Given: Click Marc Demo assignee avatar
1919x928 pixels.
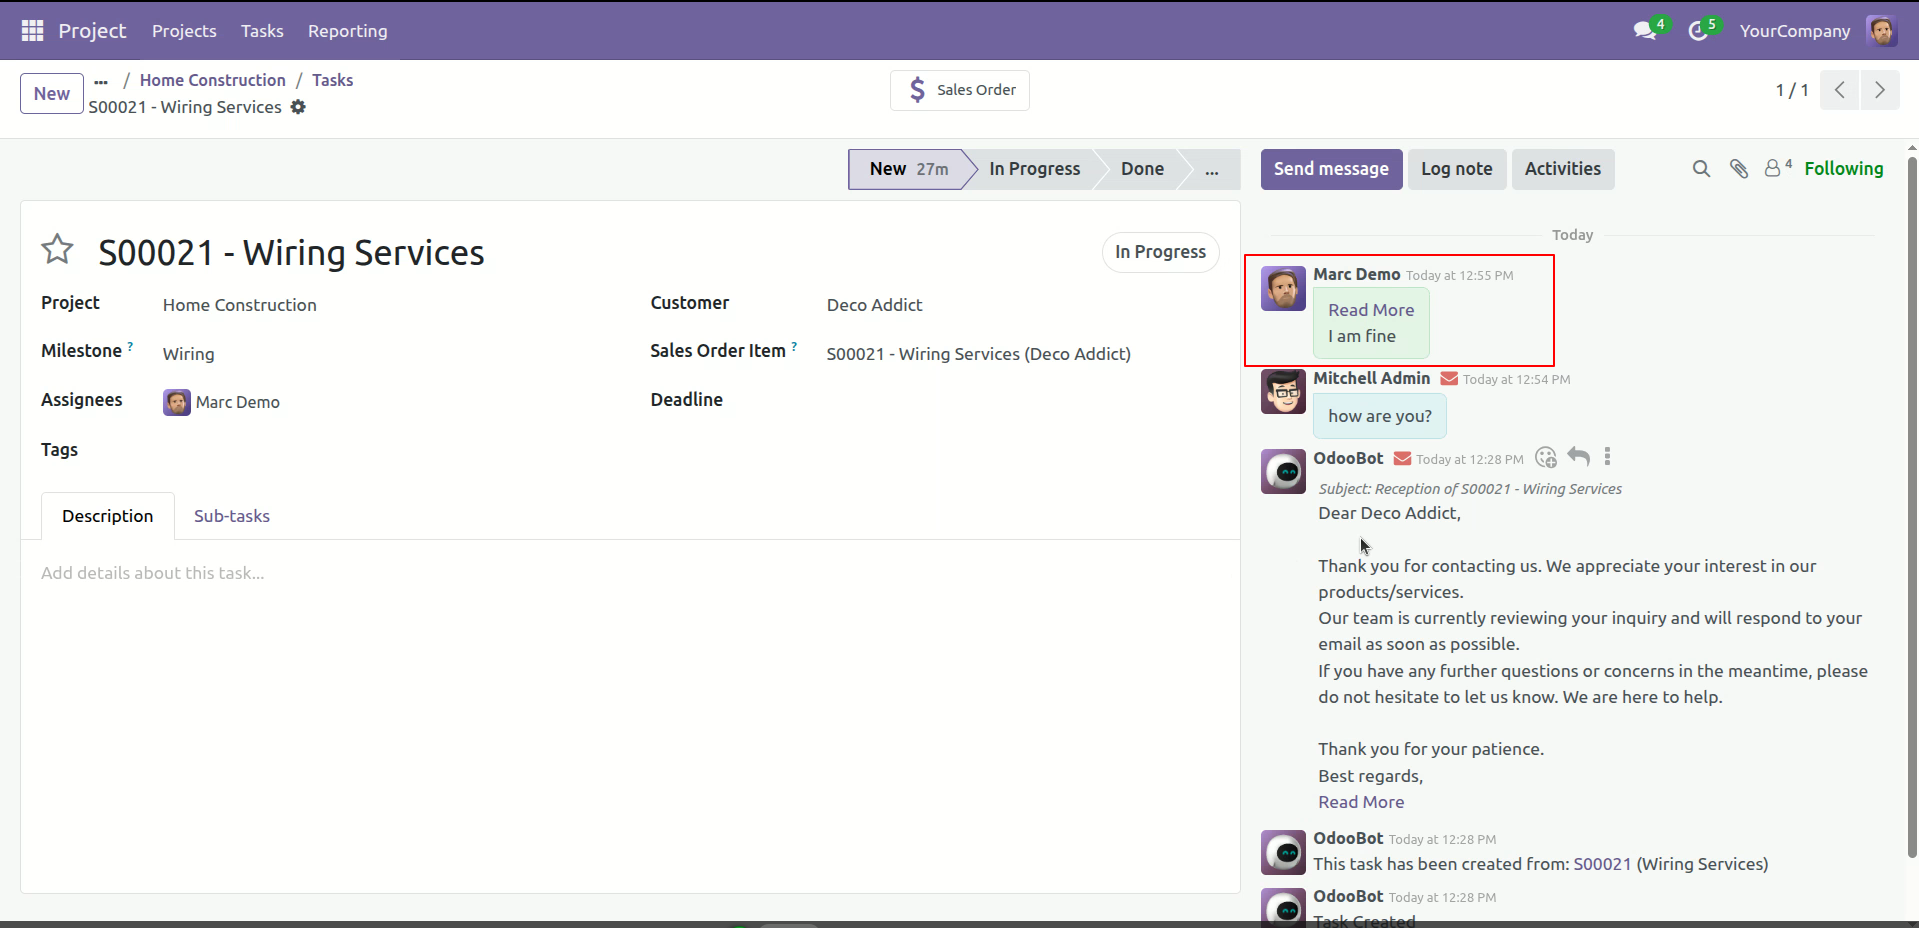Looking at the screenshot, I should tap(177, 402).
